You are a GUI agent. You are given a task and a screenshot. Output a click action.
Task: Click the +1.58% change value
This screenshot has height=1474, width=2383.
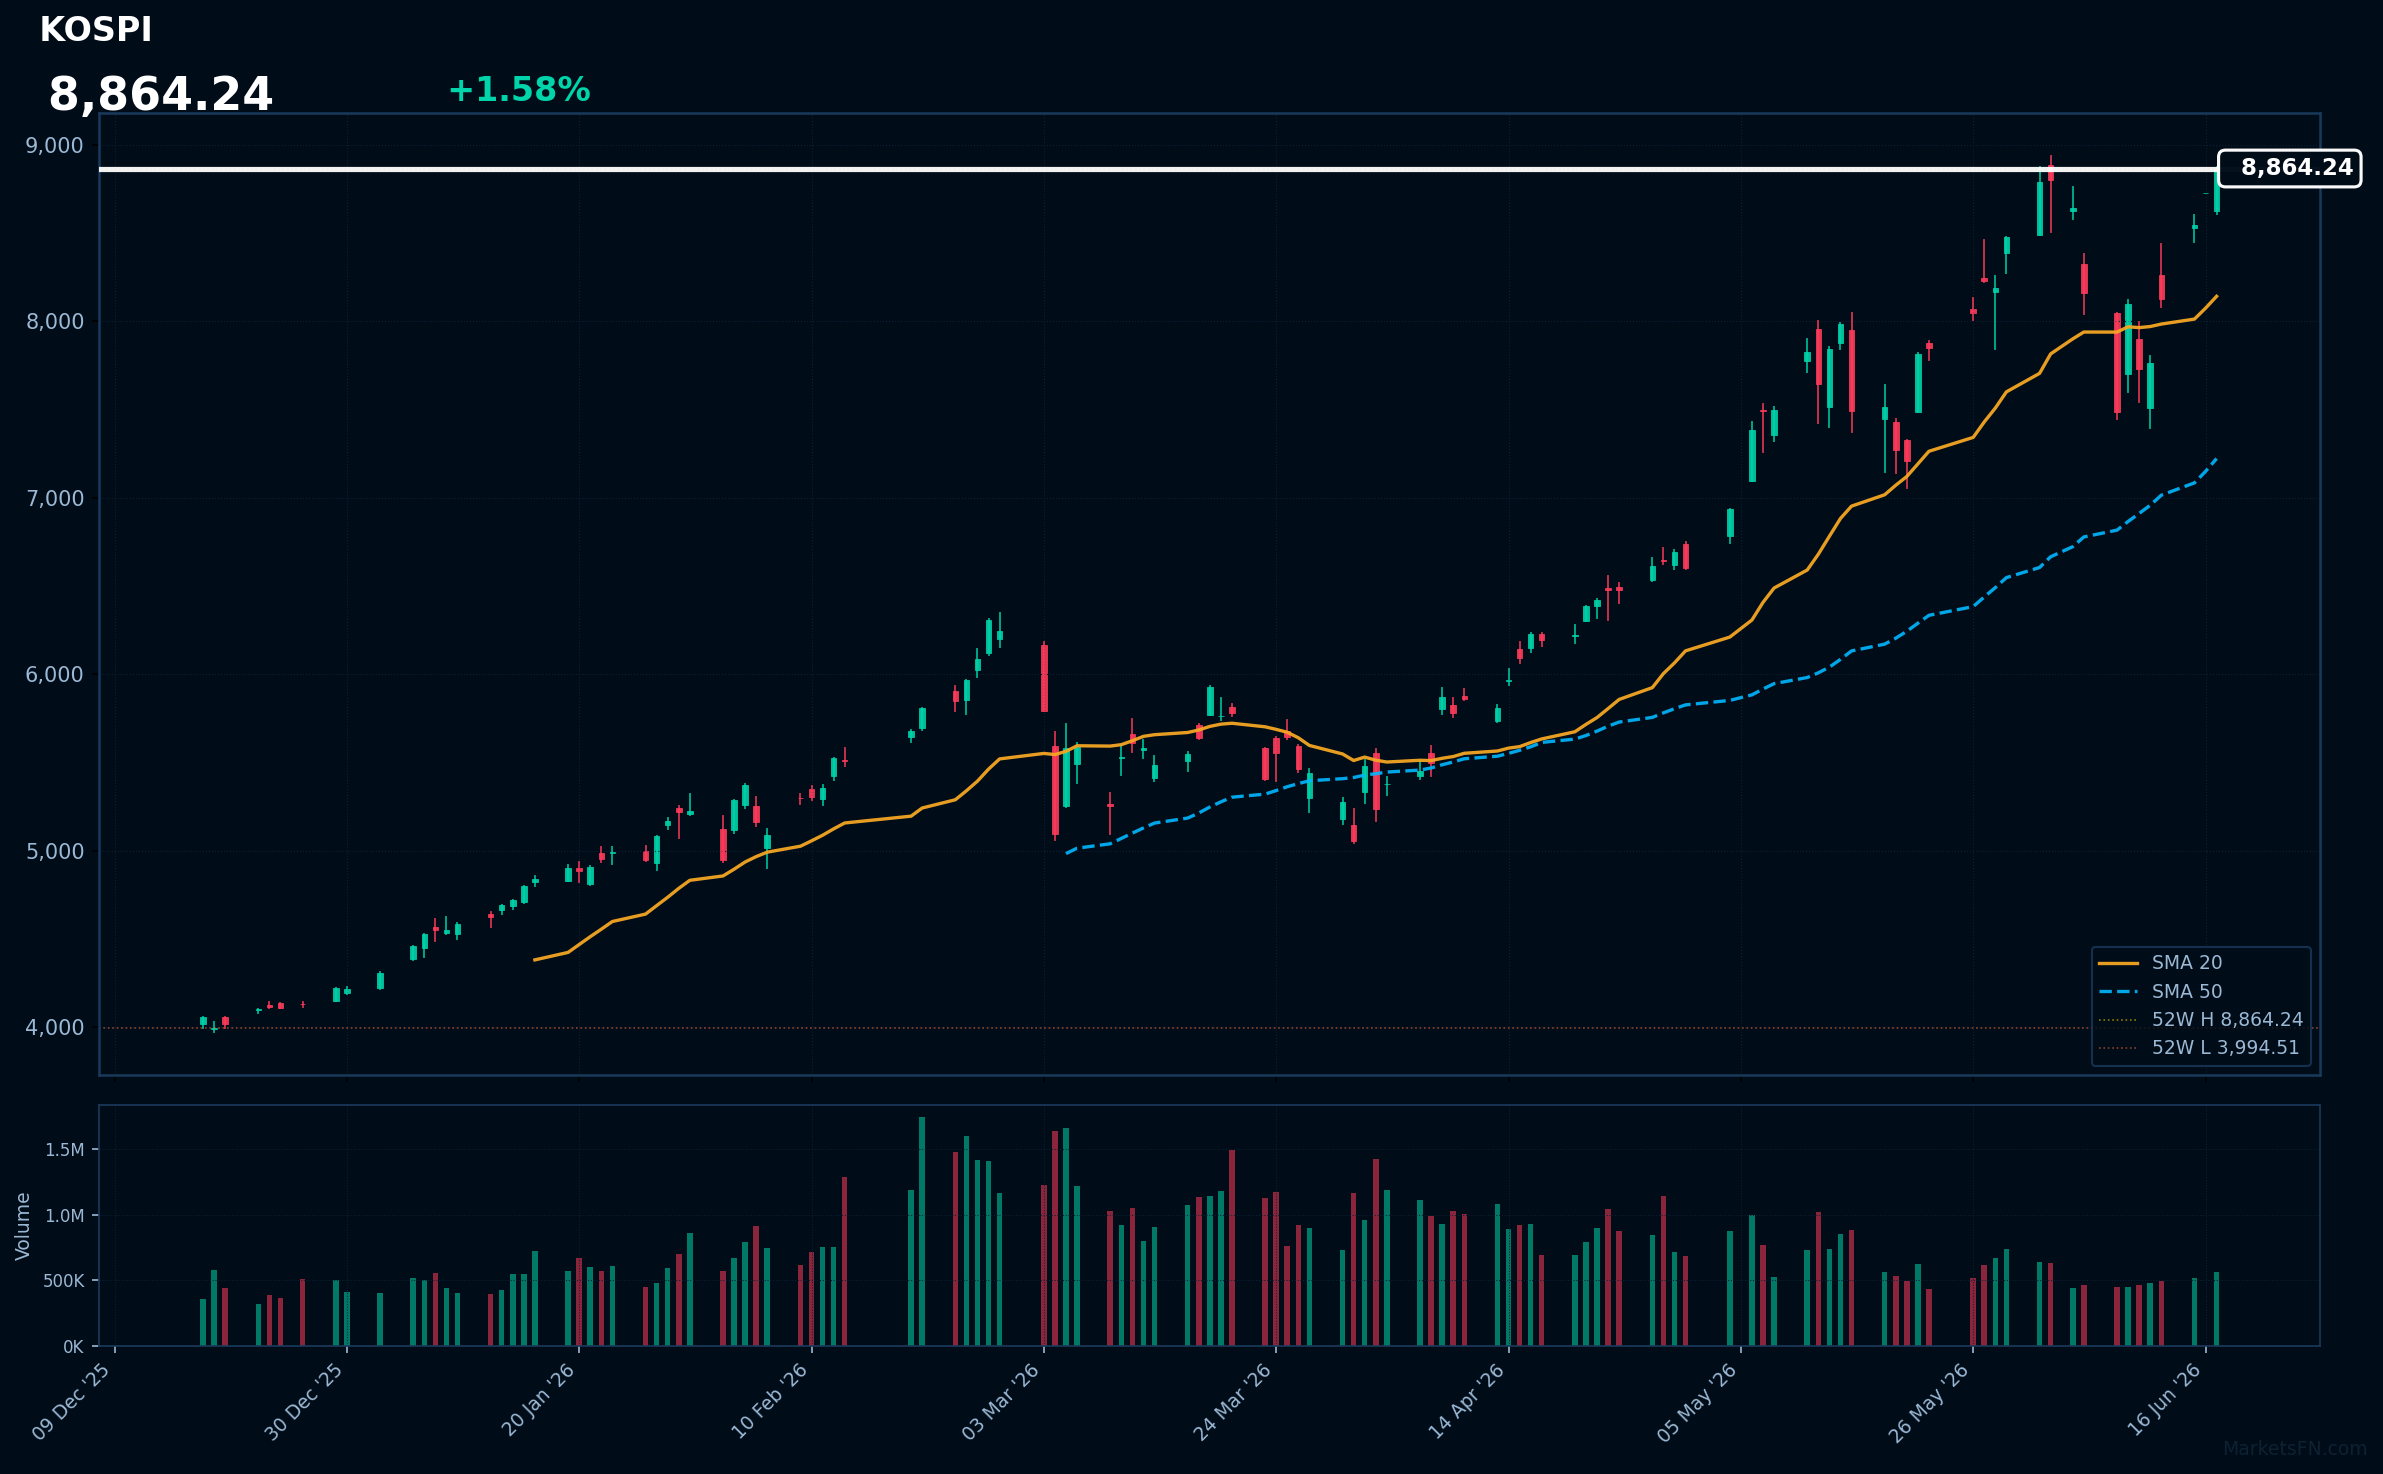pos(519,90)
